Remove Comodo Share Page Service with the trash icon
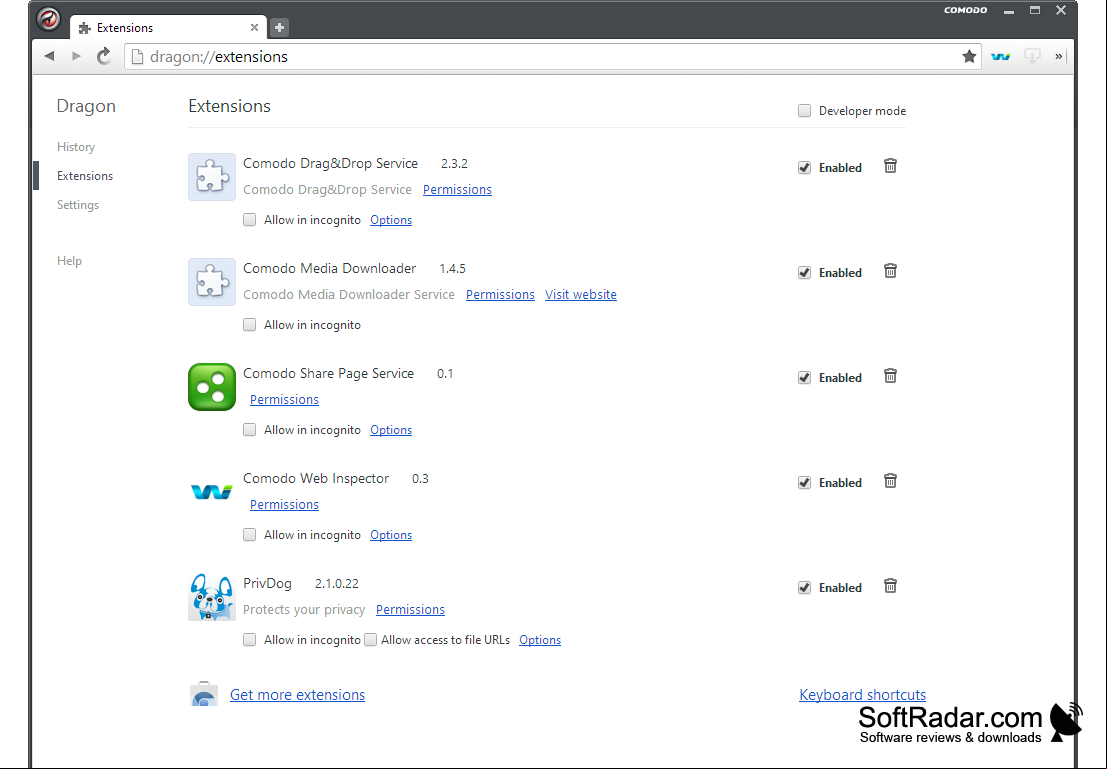This screenshot has height=769, width=1107. coord(890,376)
